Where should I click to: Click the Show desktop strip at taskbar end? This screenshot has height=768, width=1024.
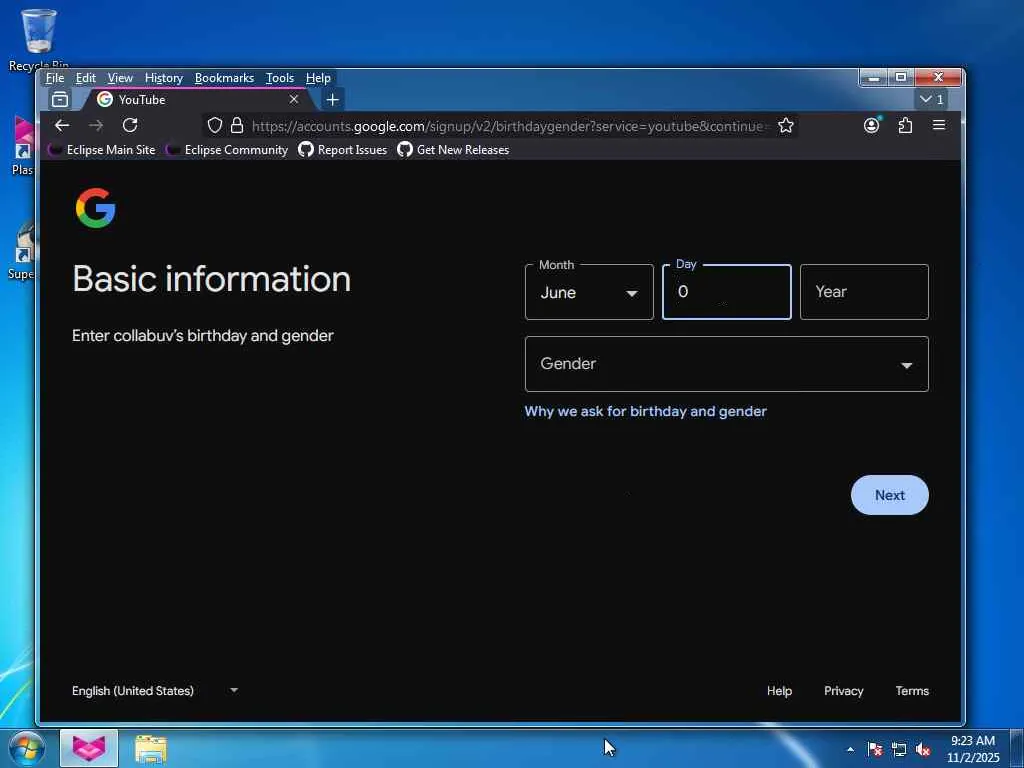point(1017,749)
